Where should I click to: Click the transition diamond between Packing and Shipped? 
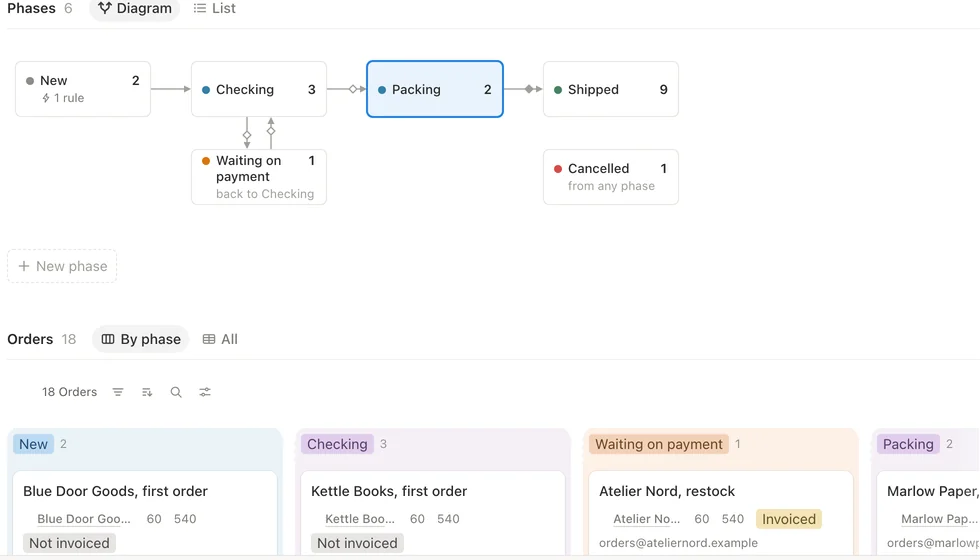click(529, 89)
